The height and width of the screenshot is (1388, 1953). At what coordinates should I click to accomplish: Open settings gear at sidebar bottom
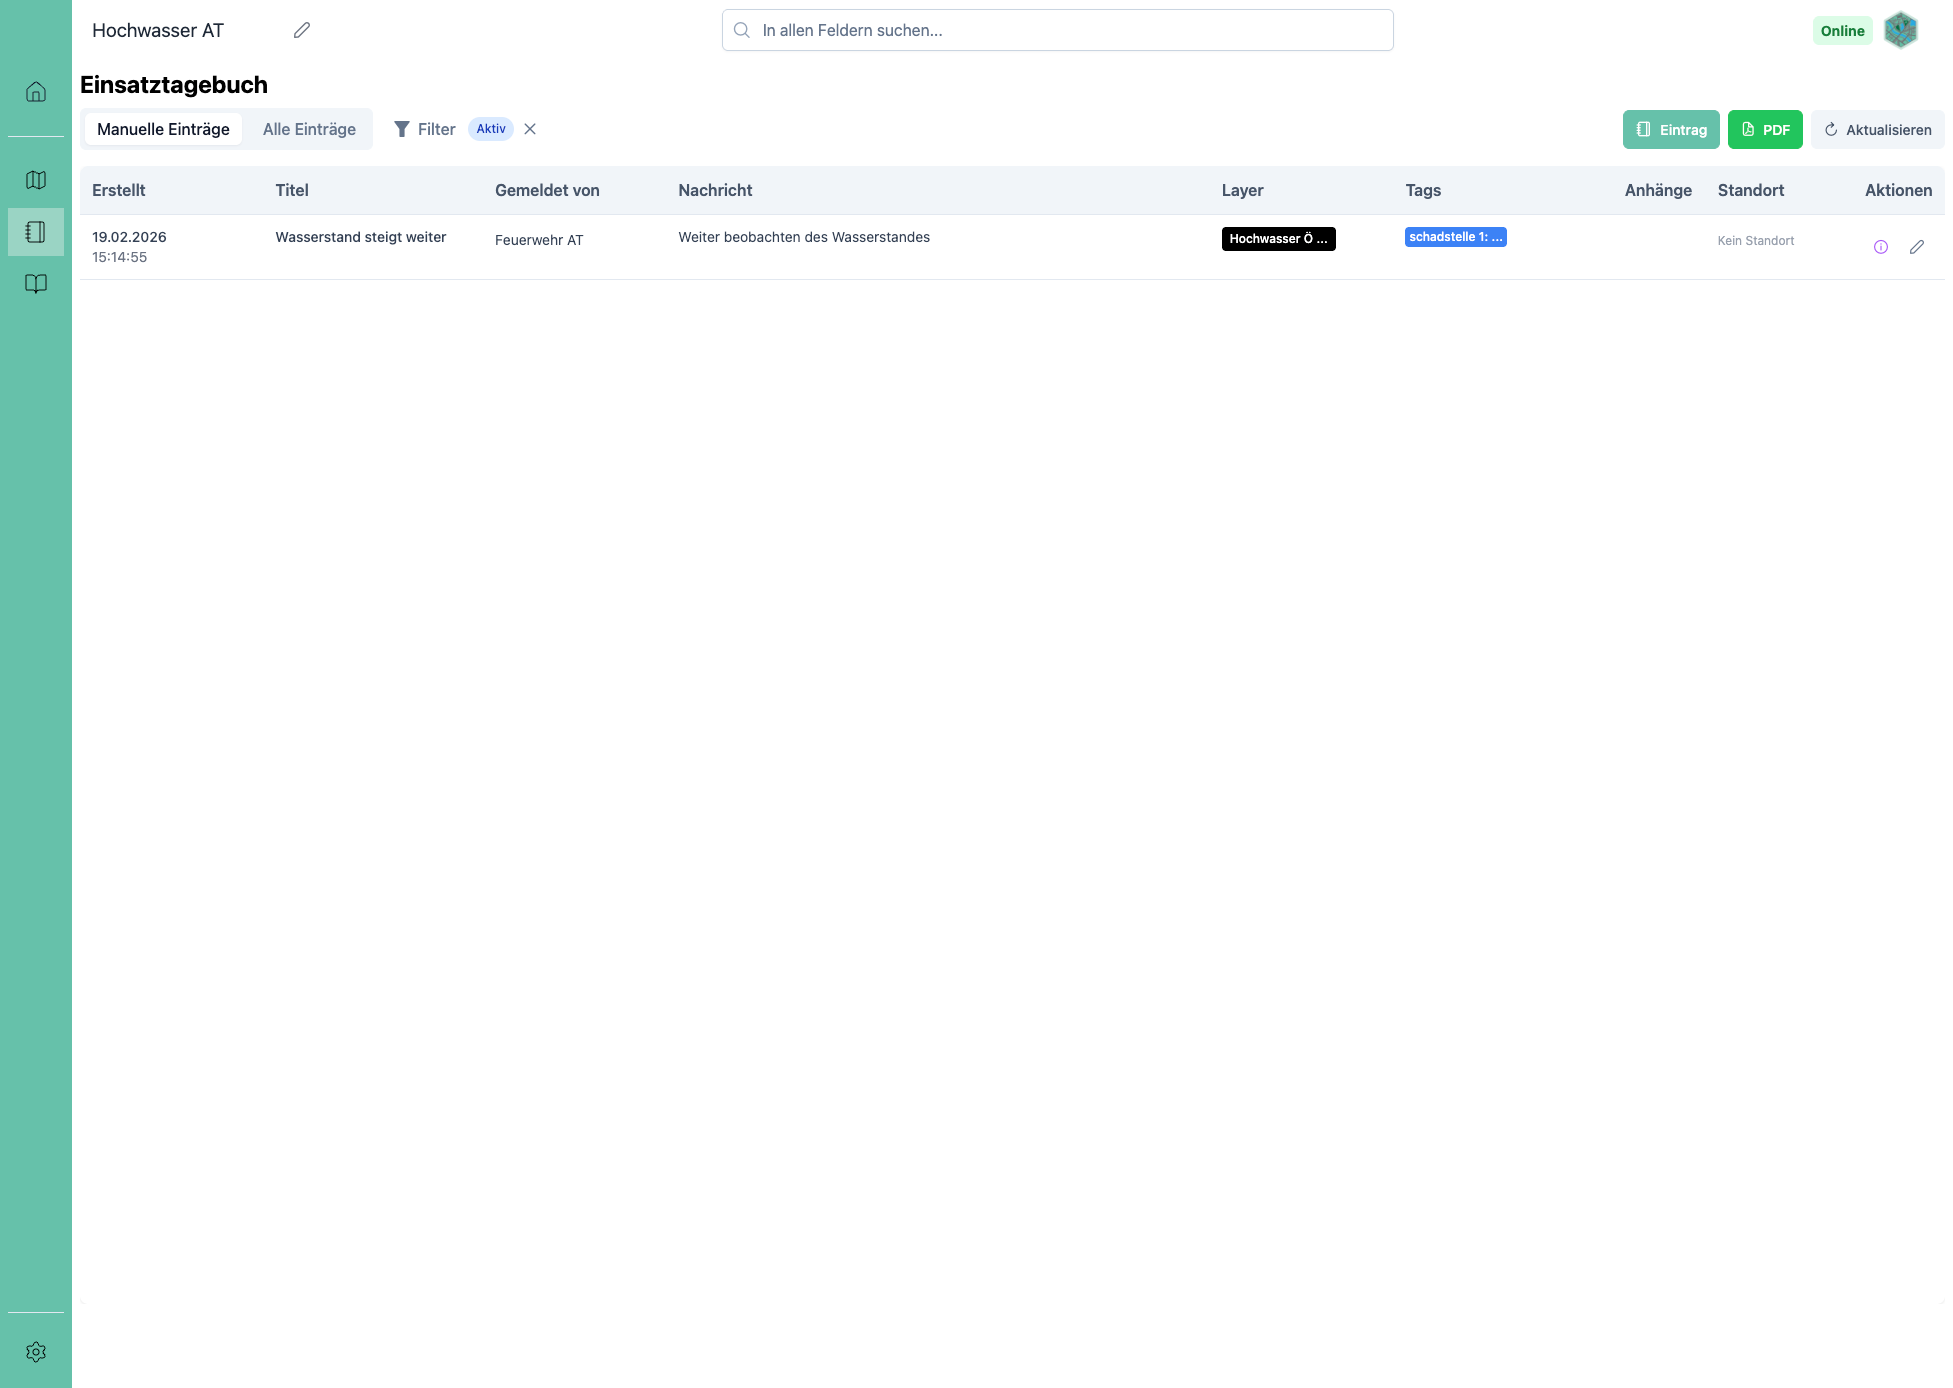click(36, 1352)
